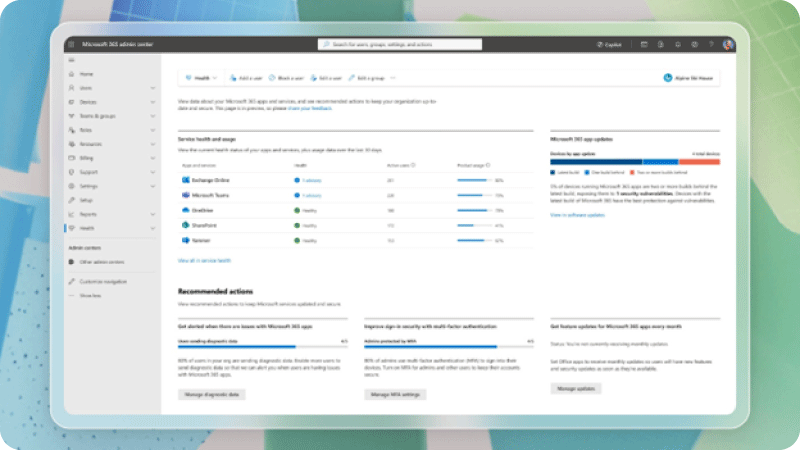Click the Setup wrench icon
This screenshot has height=450, width=800.
click(x=71, y=200)
